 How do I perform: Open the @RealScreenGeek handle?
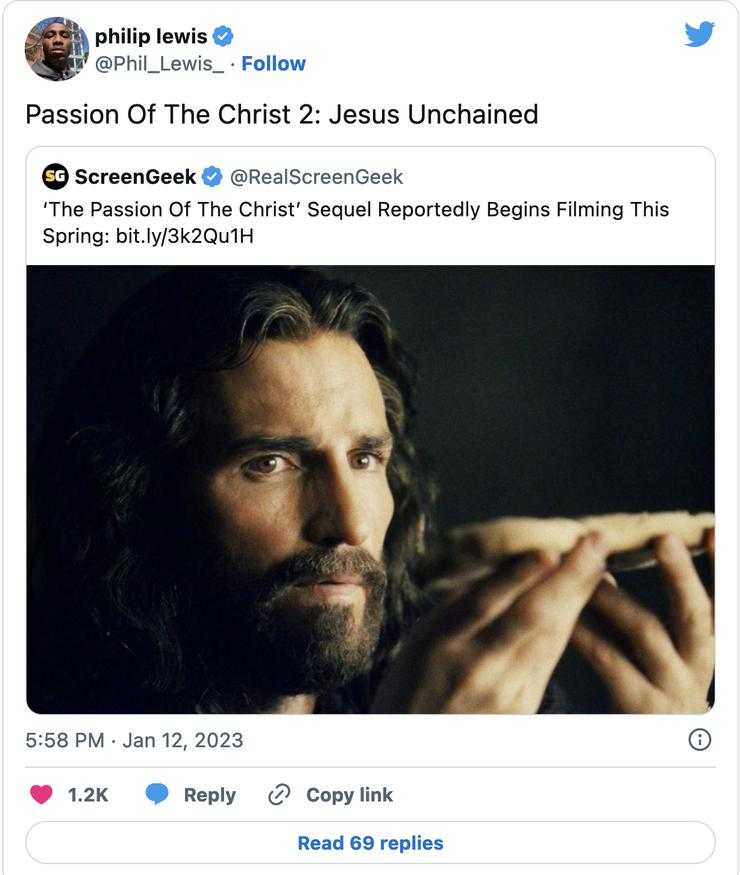[316, 177]
